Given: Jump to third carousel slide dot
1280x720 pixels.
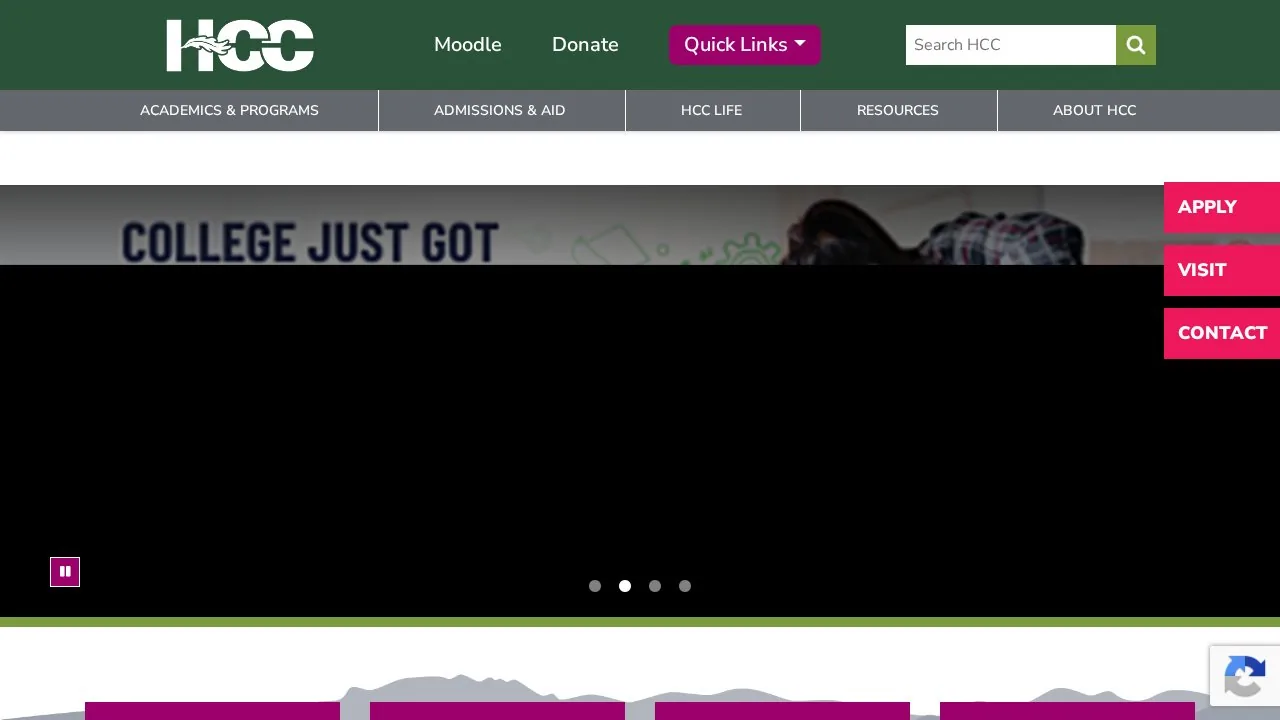Looking at the screenshot, I should point(655,586).
